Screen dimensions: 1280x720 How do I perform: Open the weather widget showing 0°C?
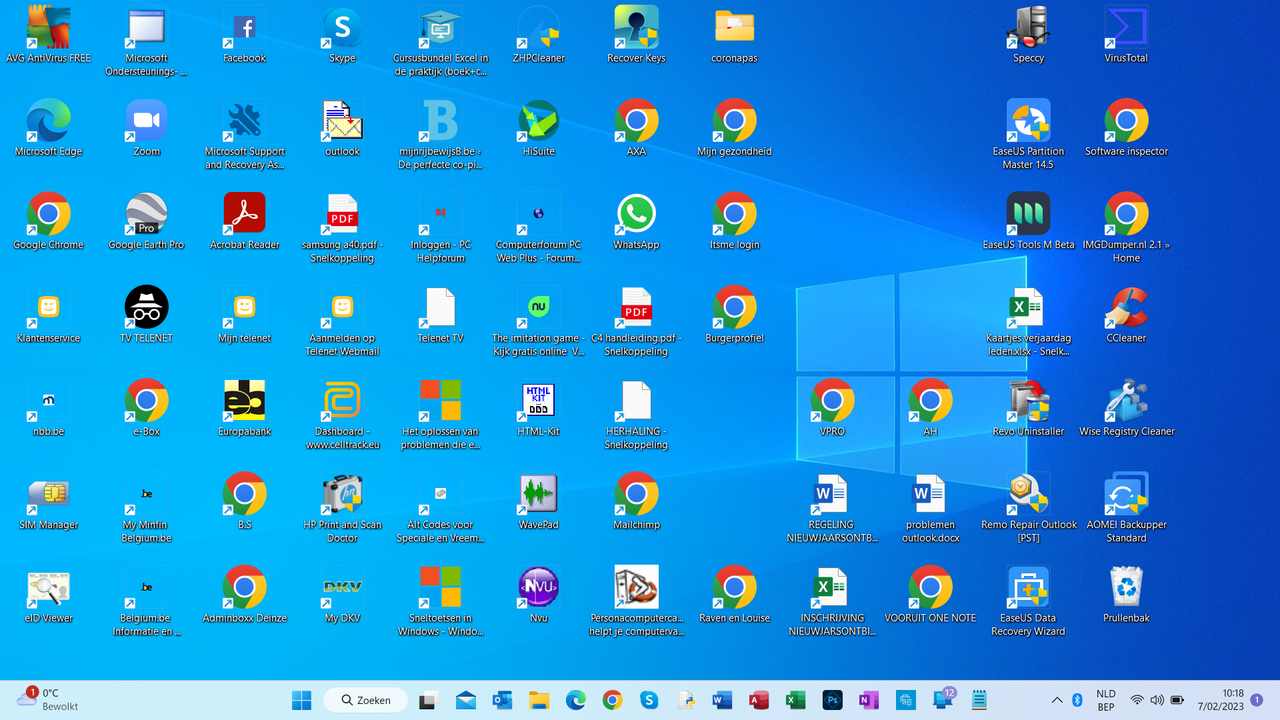[x=48, y=699]
